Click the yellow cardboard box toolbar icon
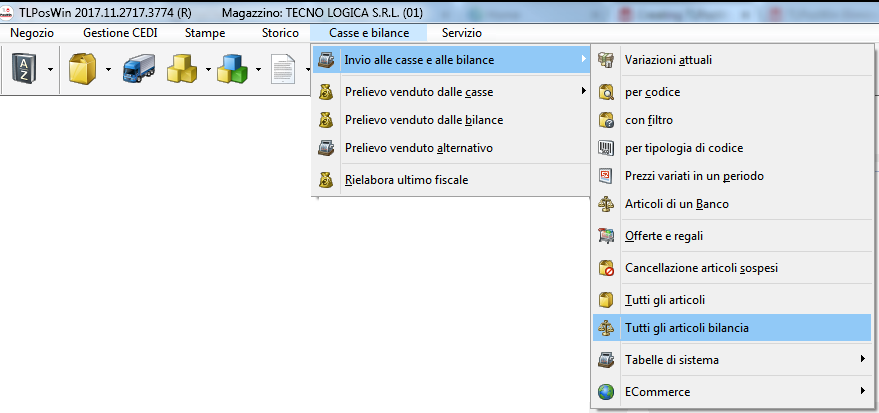Image resolution: width=879 pixels, height=413 pixels. (x=81, y=69)
